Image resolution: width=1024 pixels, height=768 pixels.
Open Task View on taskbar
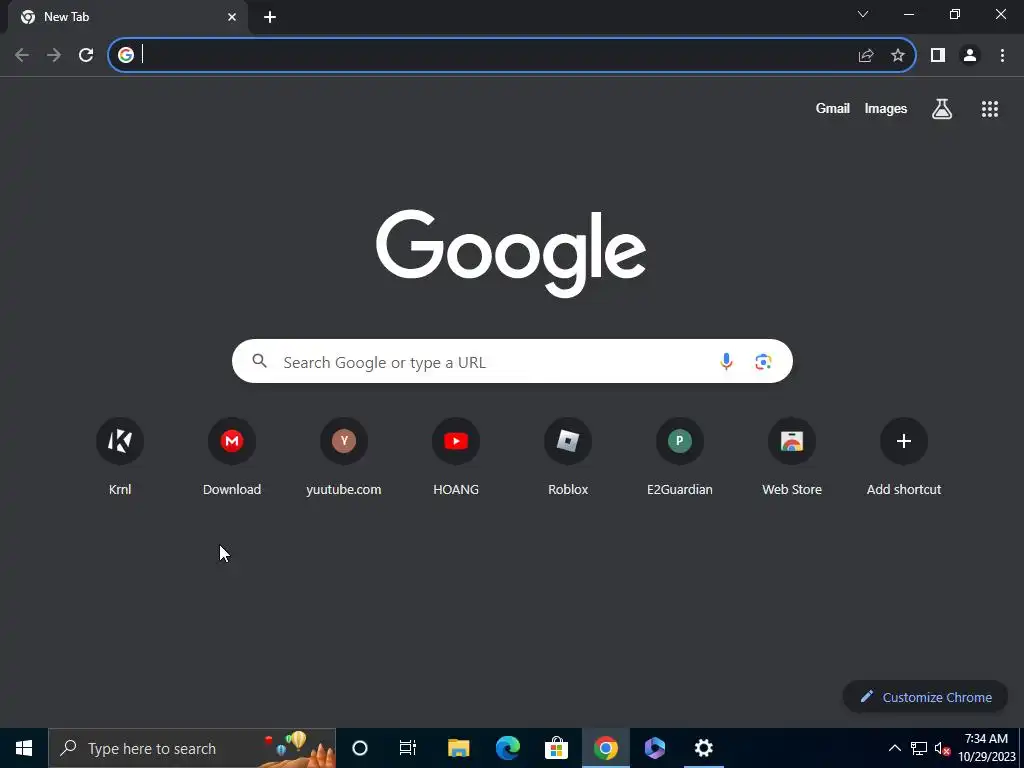(408, 748)
